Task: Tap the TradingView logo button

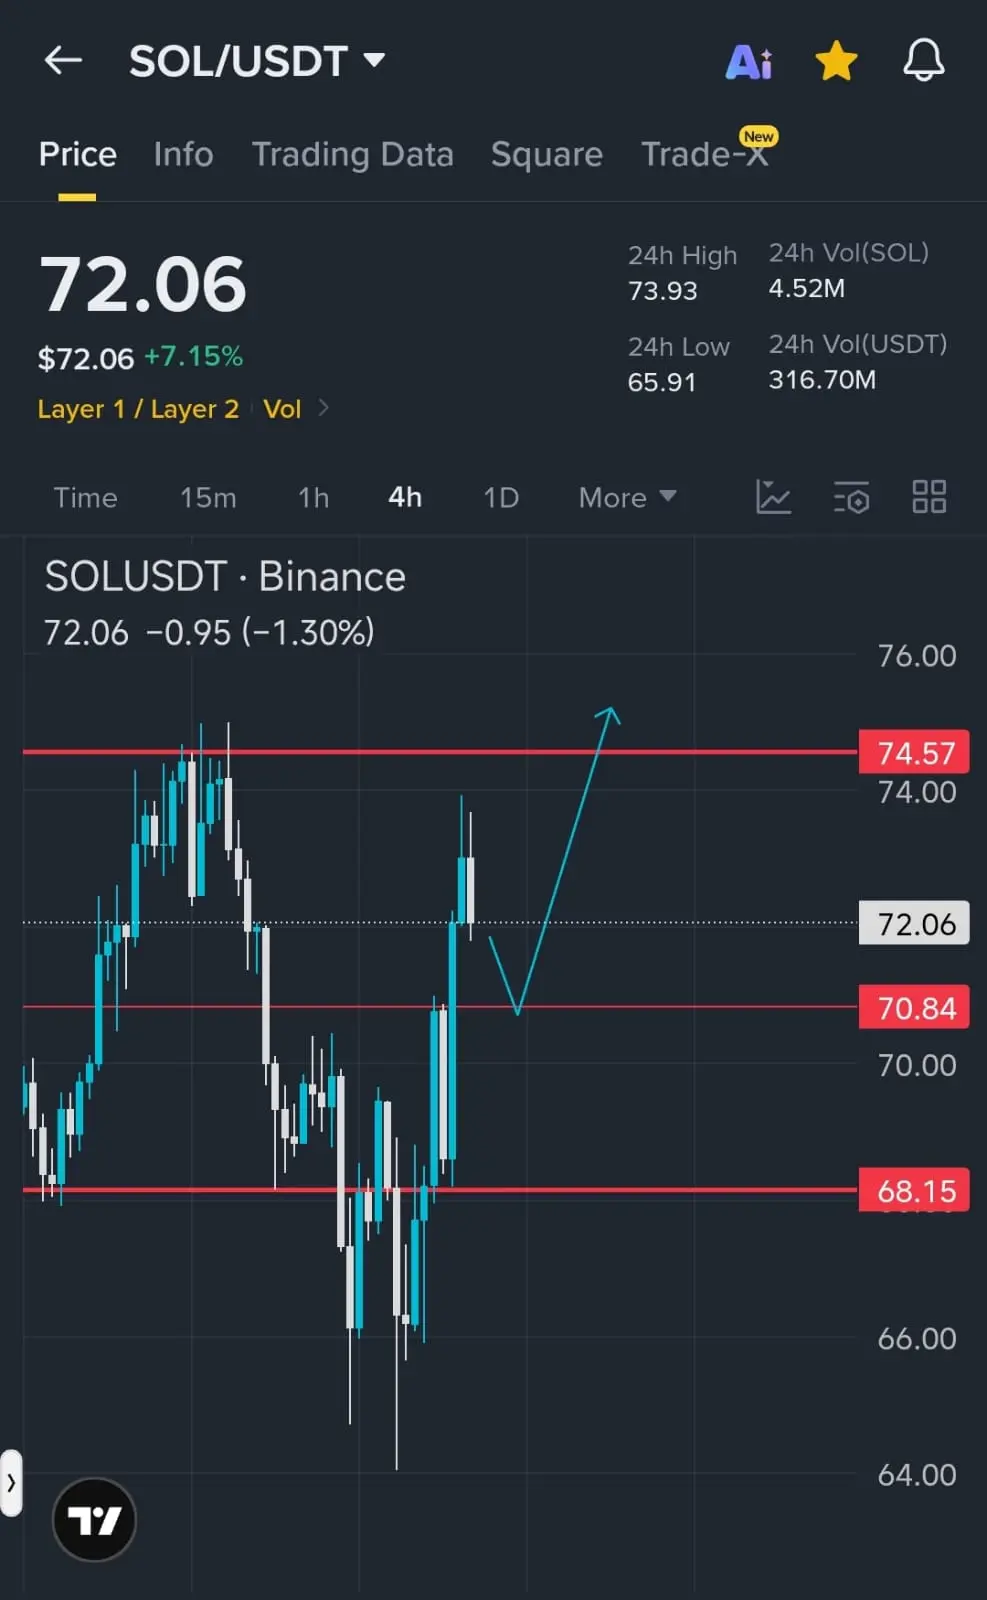Action: [94, 1520]
